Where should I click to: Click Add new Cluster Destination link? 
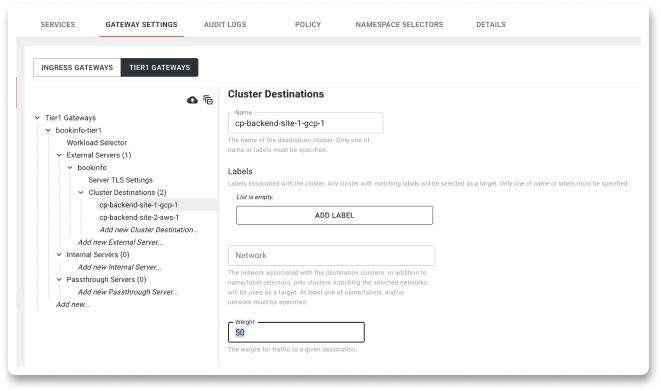point(149,230)
